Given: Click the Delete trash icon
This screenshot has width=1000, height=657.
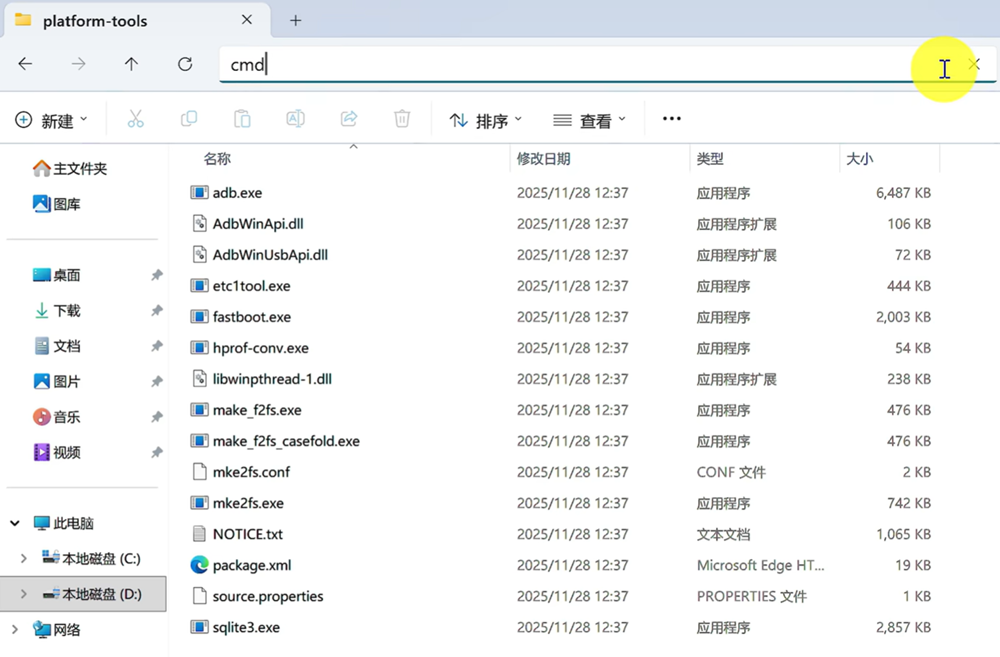Looking at the screenshot, I should 402,119.
